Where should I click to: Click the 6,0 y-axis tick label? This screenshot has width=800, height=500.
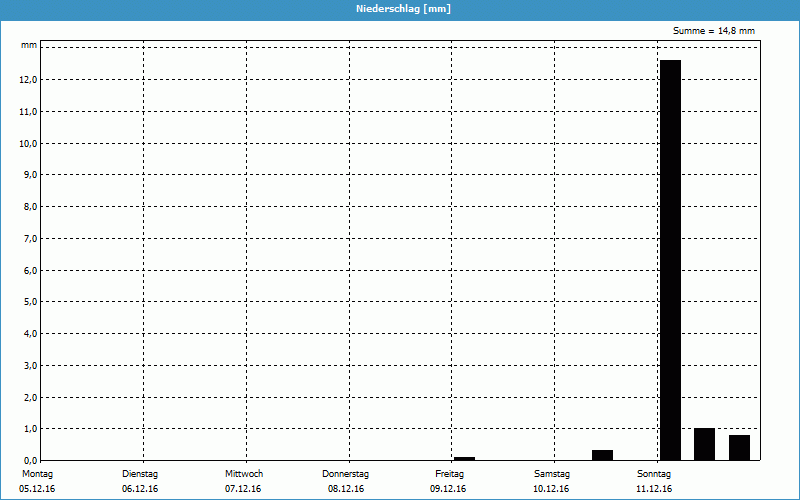[30, 270]
